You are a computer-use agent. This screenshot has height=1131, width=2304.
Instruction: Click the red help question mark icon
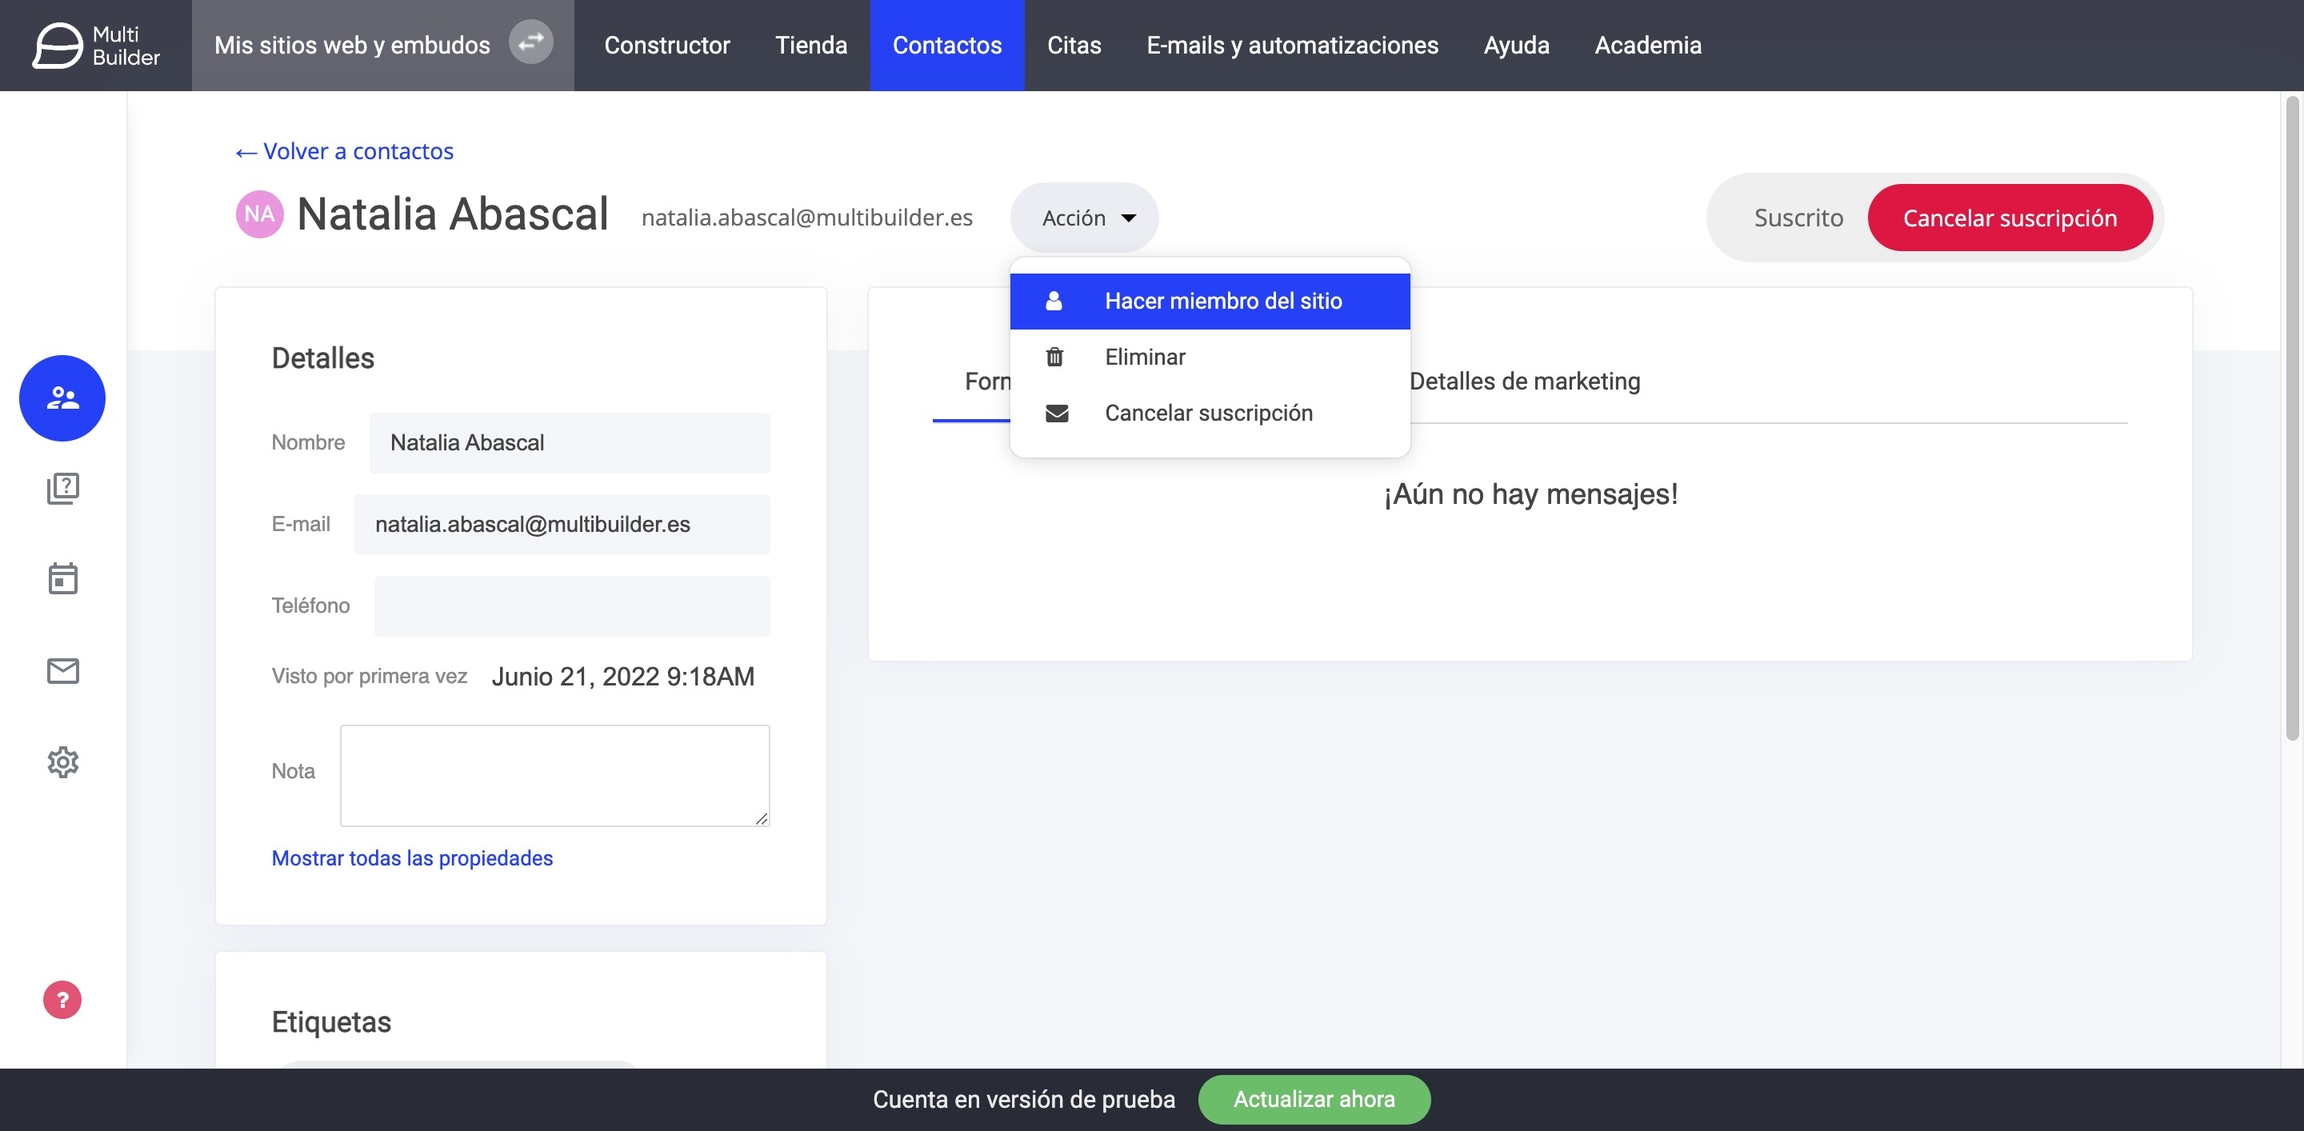[x=62, y=1000]
